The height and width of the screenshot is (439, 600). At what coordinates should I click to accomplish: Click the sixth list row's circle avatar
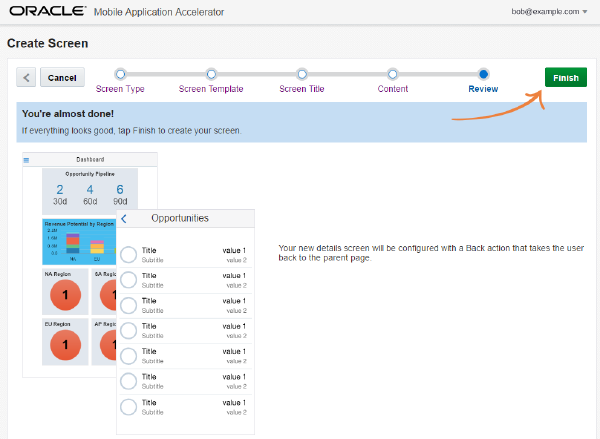[129, 381]
